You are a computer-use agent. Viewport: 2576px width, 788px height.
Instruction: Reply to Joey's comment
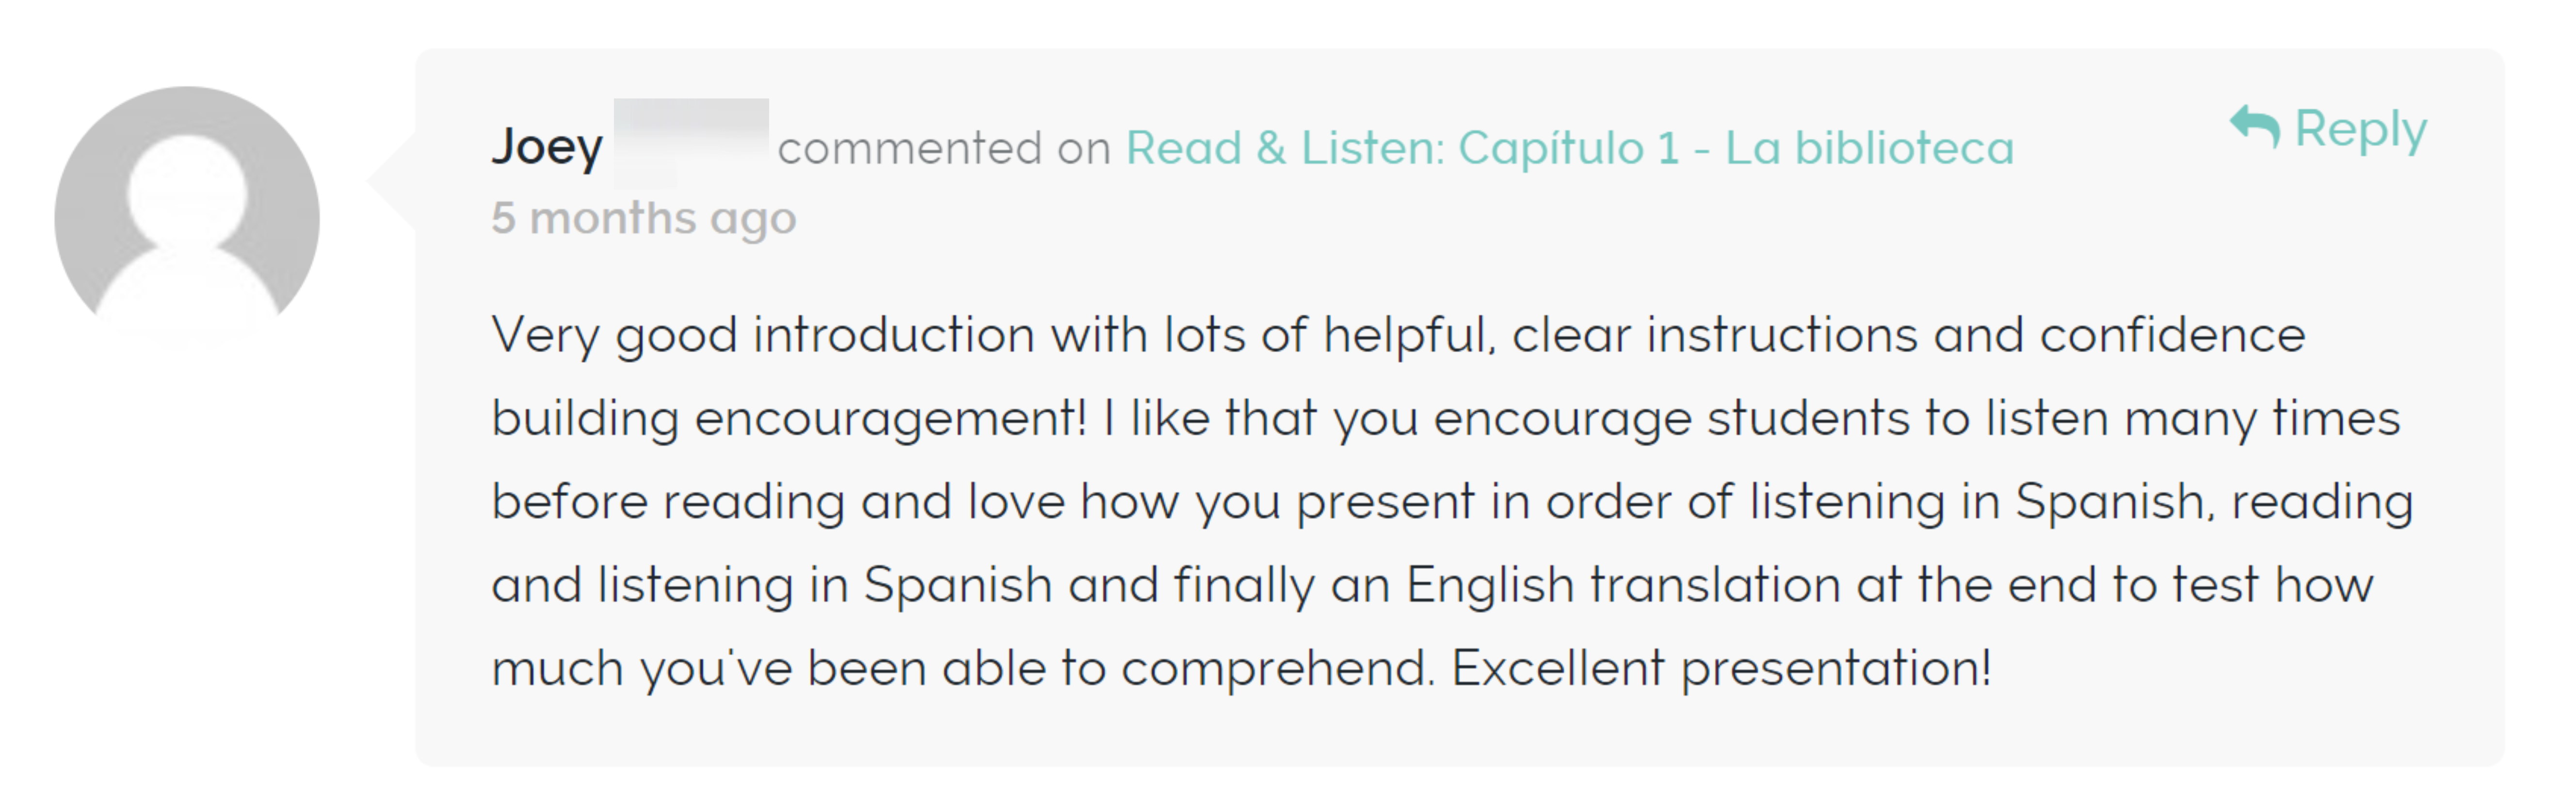pos(2328,129)
